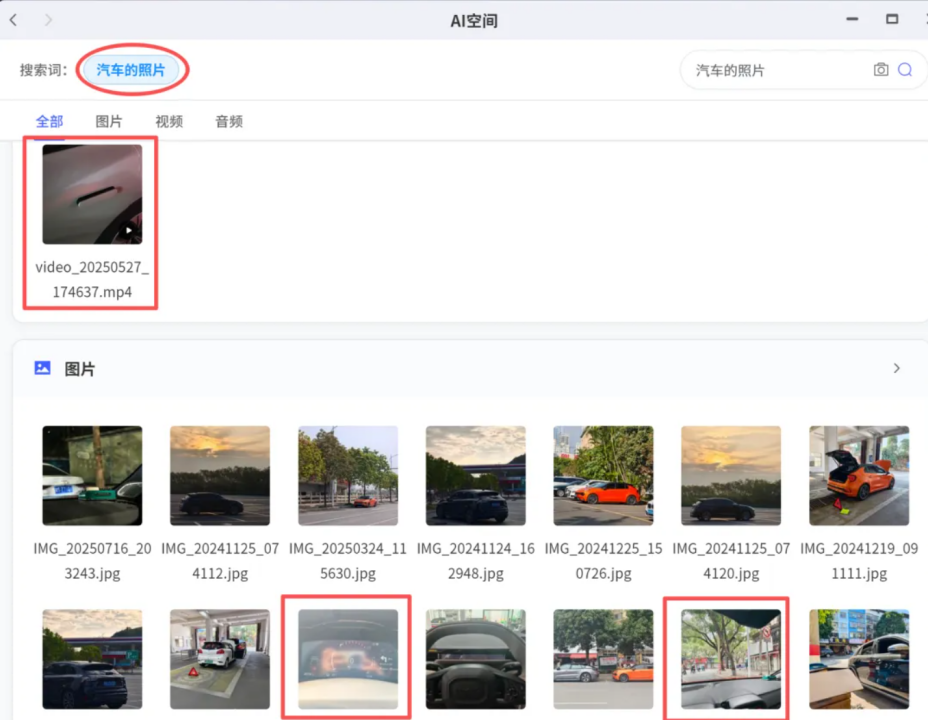Open the 视频 tab
The image size is (928, 720).
point(169,121)
